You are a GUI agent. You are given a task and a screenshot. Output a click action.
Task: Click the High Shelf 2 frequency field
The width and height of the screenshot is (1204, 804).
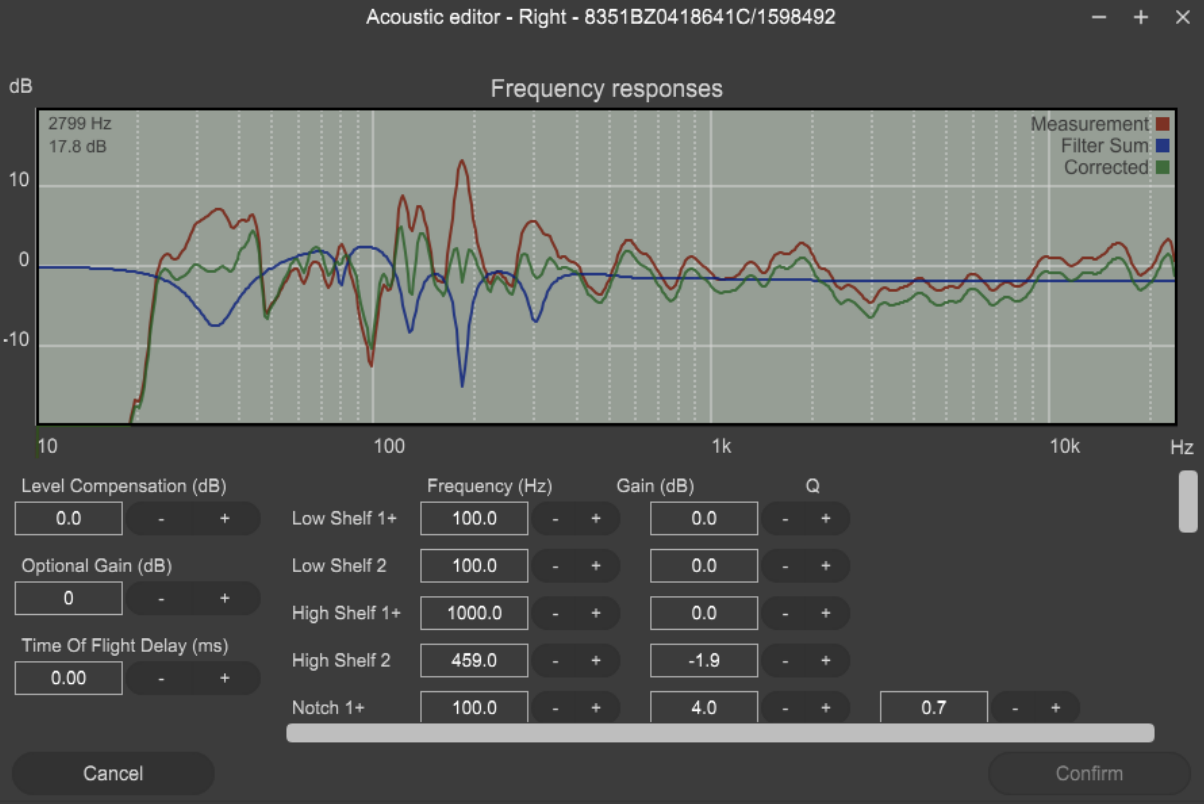coord(474,660)
